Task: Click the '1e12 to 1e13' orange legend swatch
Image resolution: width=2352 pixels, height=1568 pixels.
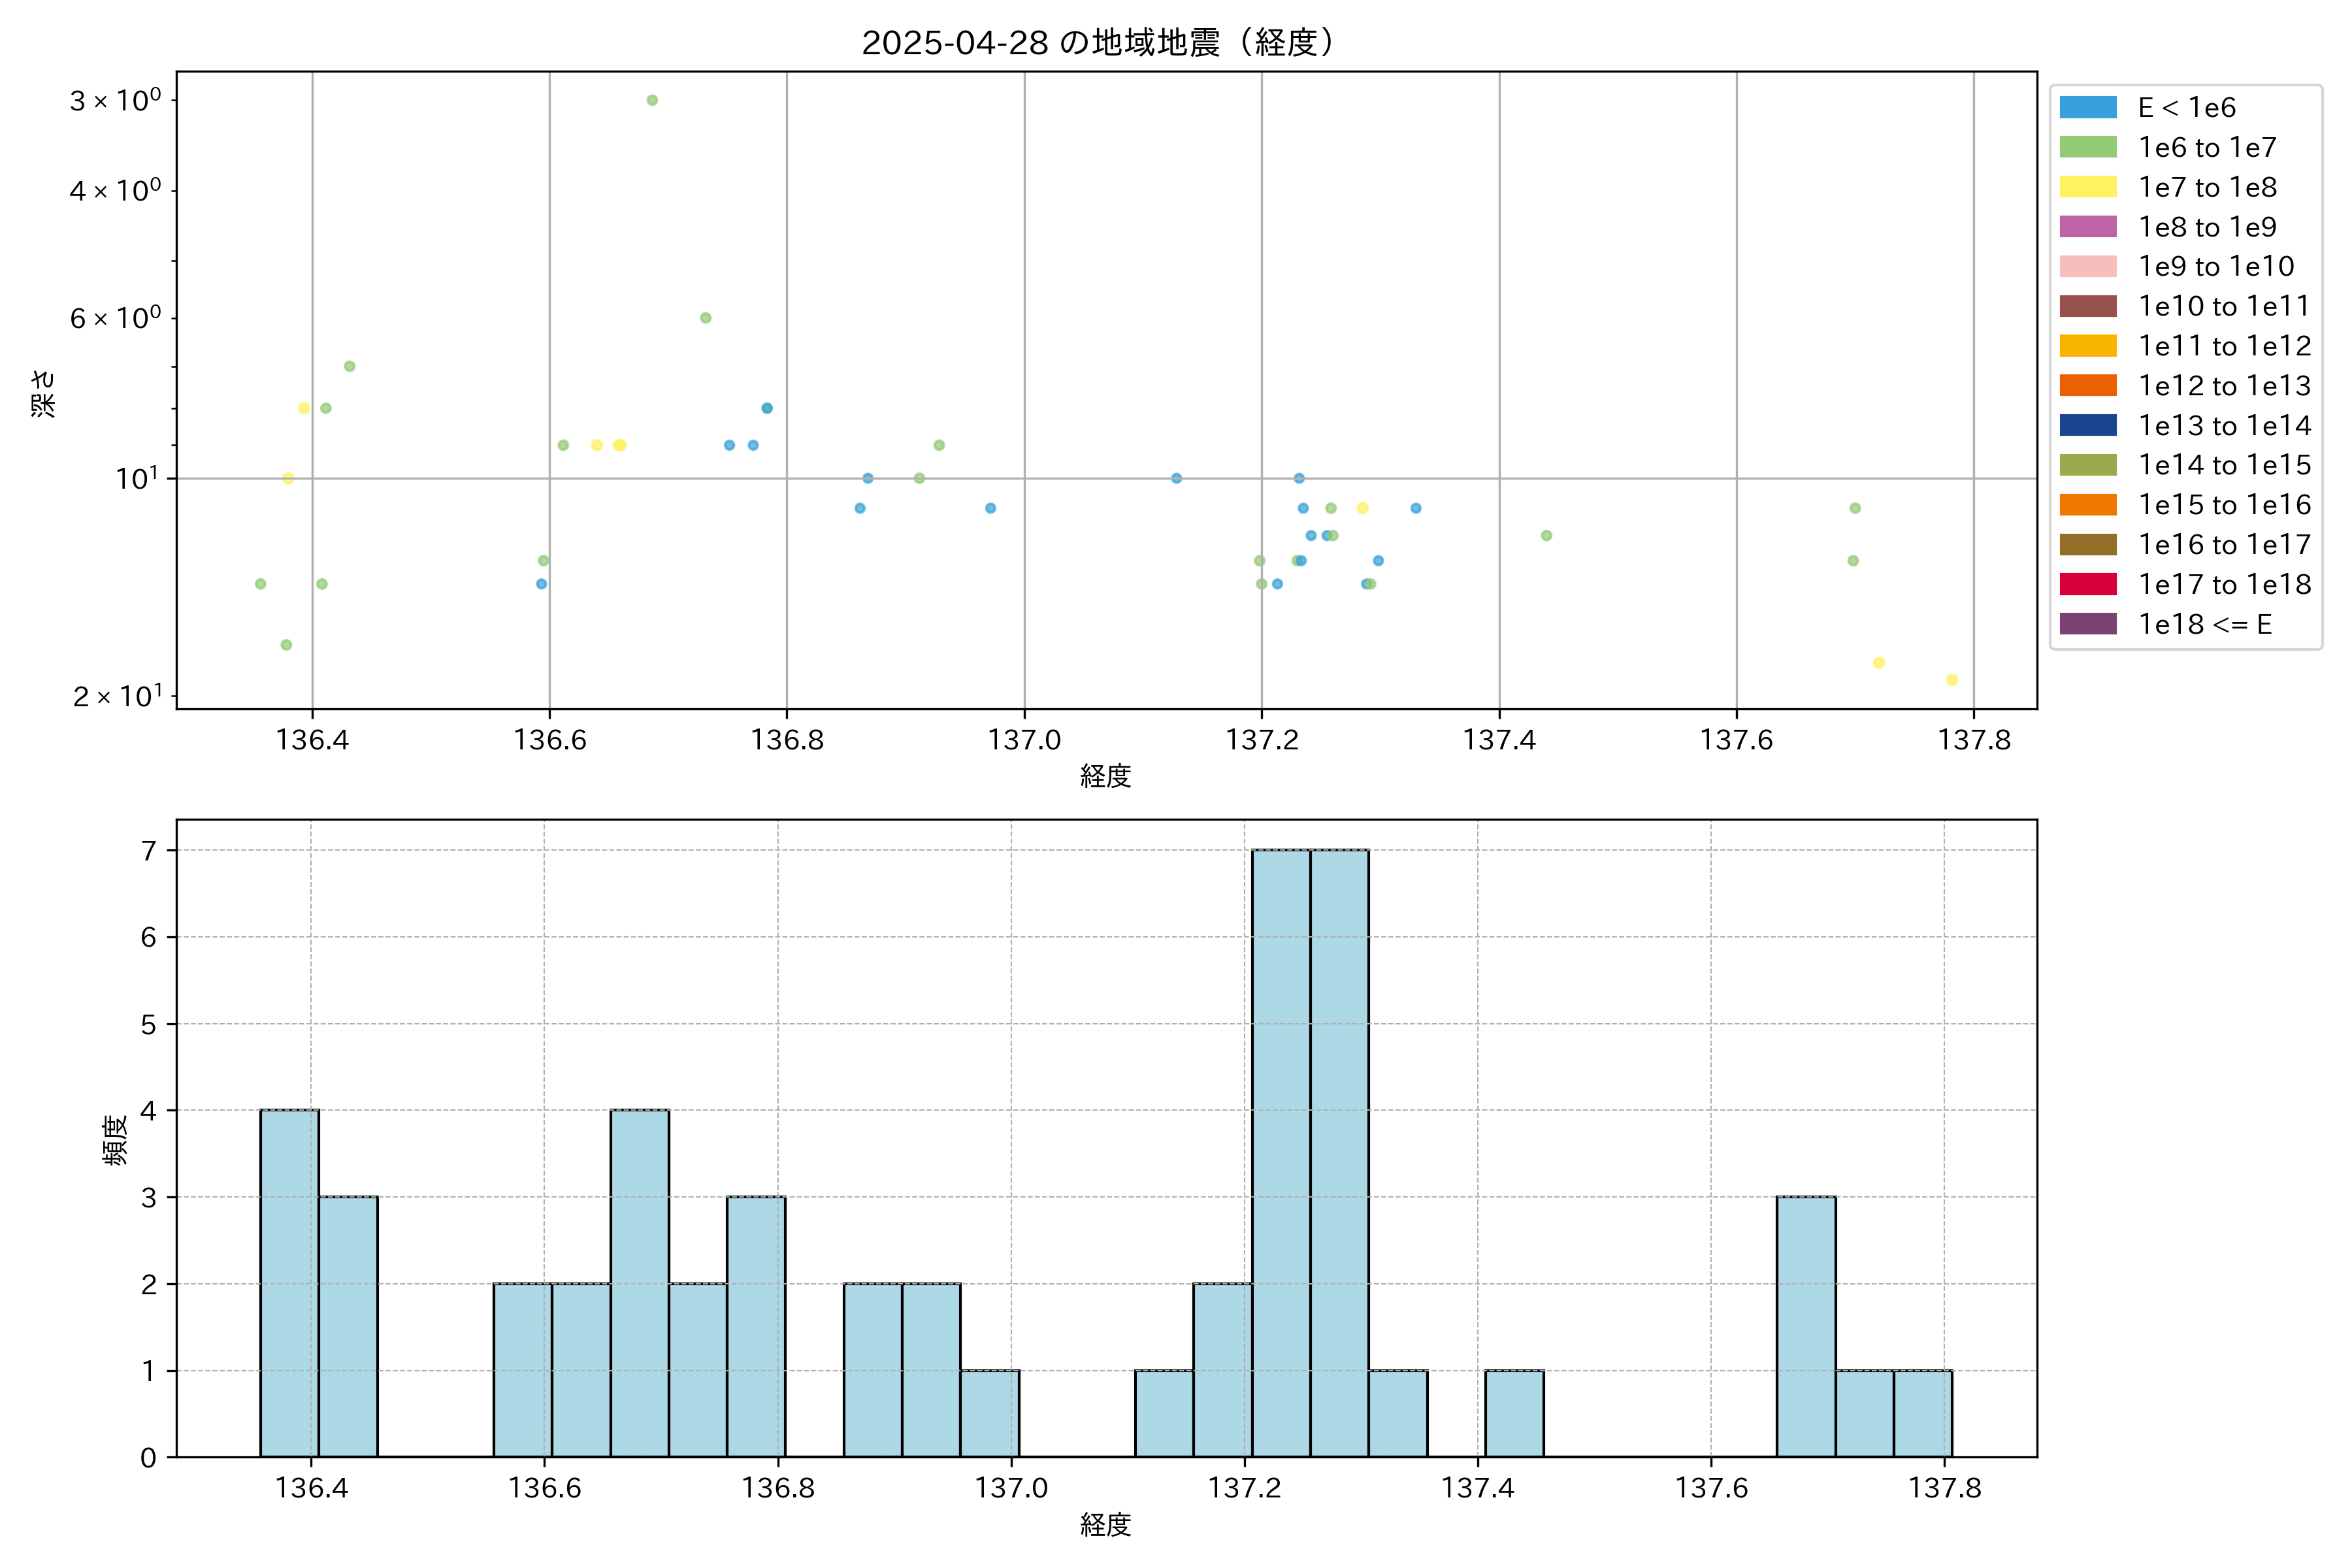Action: pyautogui.click(x=2087, y=386)
